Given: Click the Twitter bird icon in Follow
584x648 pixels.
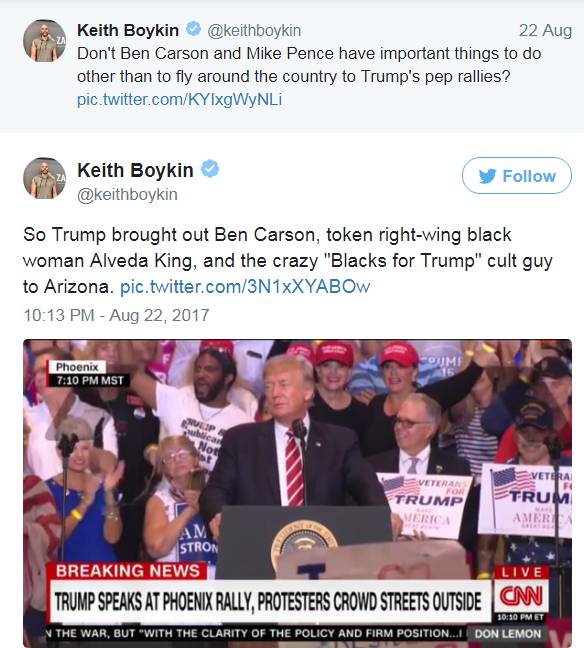Looking at the screenshot, I should [487, 176].
